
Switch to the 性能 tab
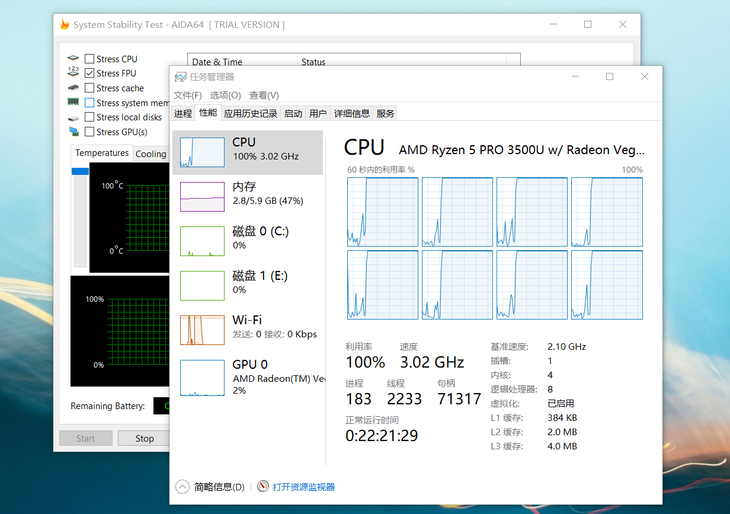[x=208, y=113]
